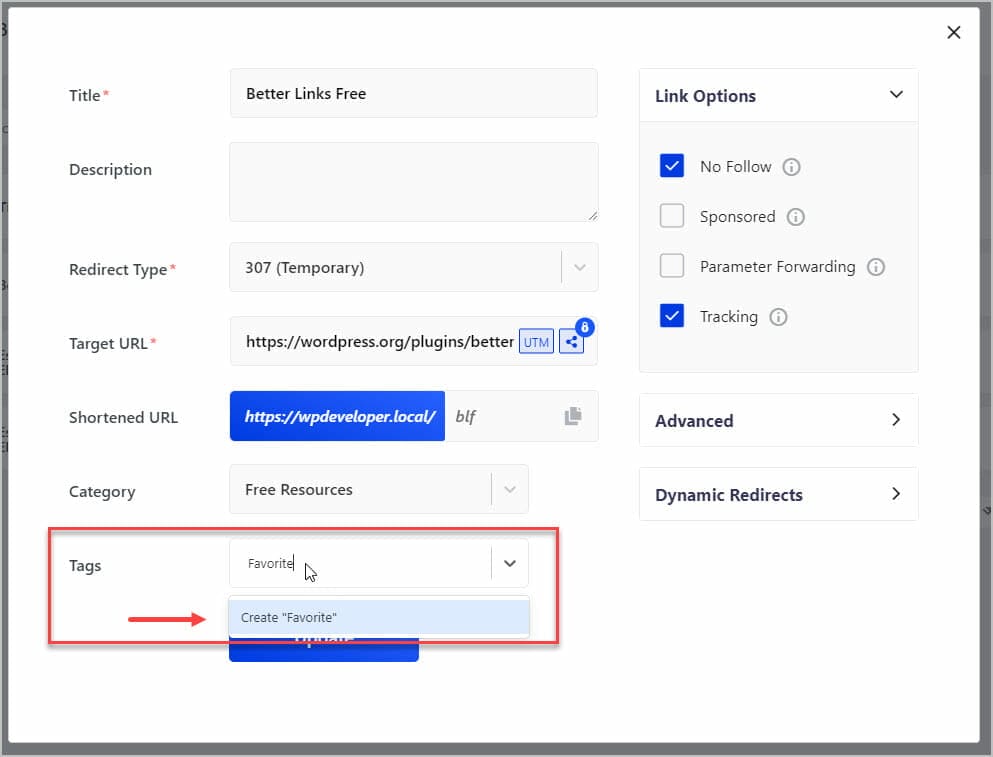Open UTM builder on Target URL
Viewport: 993px width, 757px height.
point(536,342)
